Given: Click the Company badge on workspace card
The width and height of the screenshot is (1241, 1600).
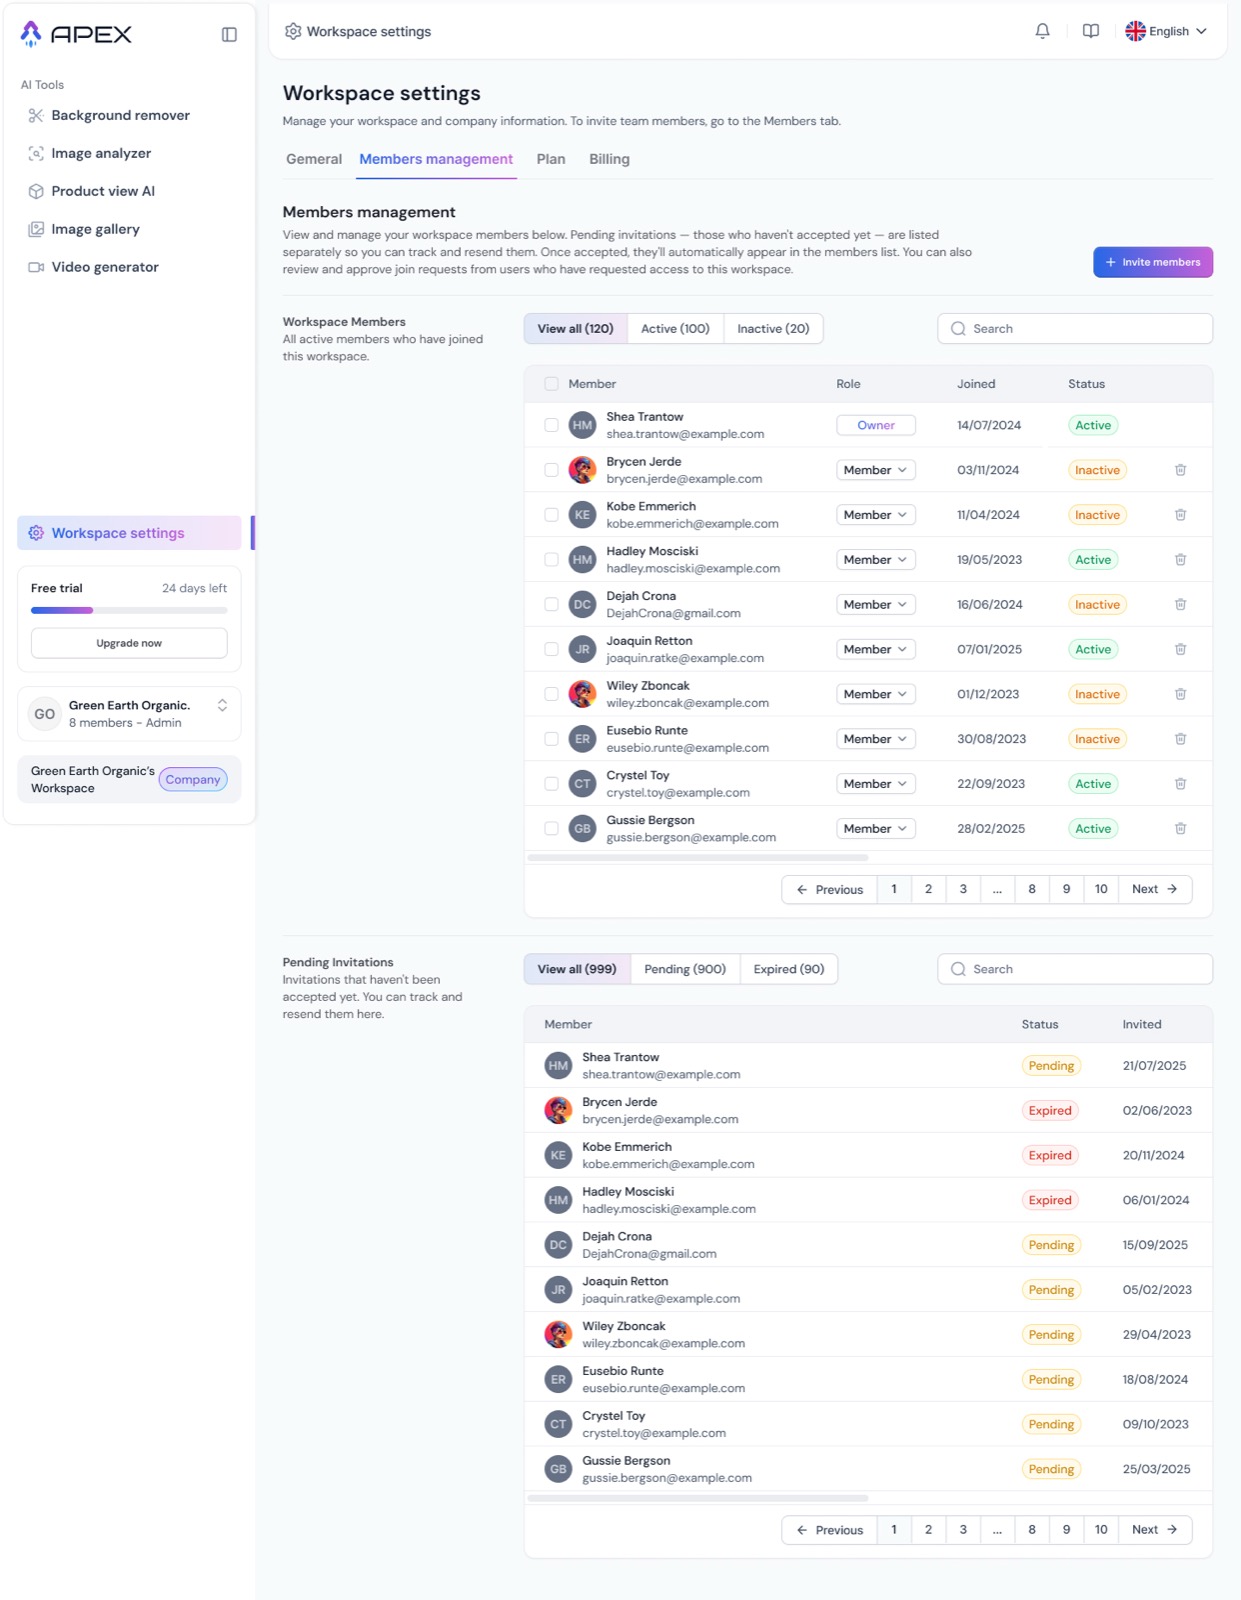Looking at the screenshot, I should tap(193, 780).
